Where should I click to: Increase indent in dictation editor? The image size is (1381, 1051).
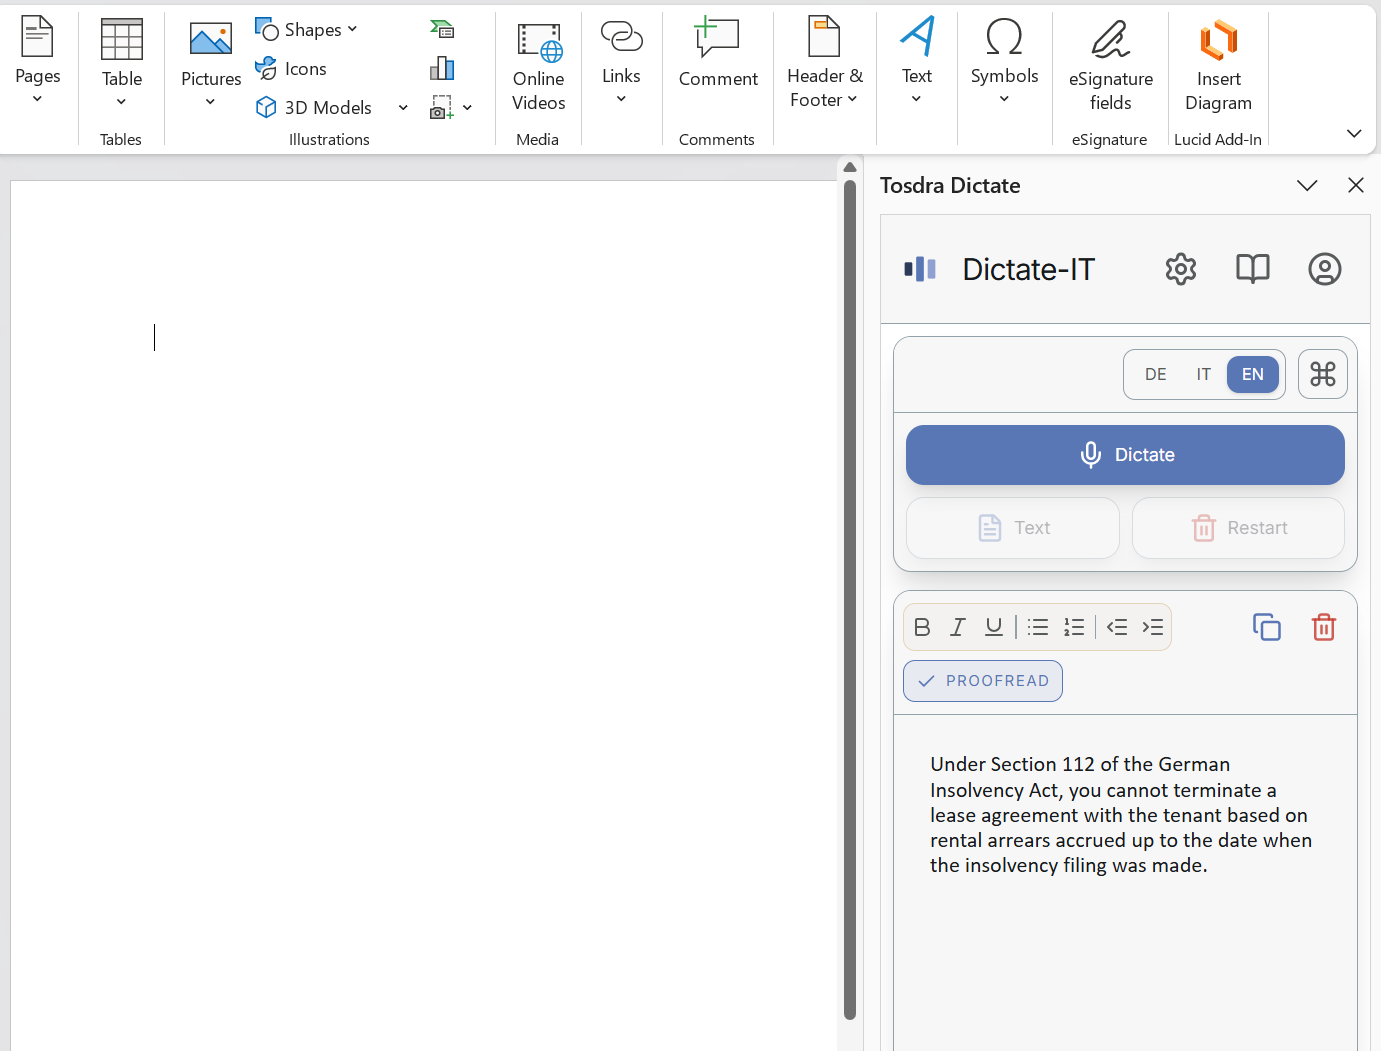1153,627
